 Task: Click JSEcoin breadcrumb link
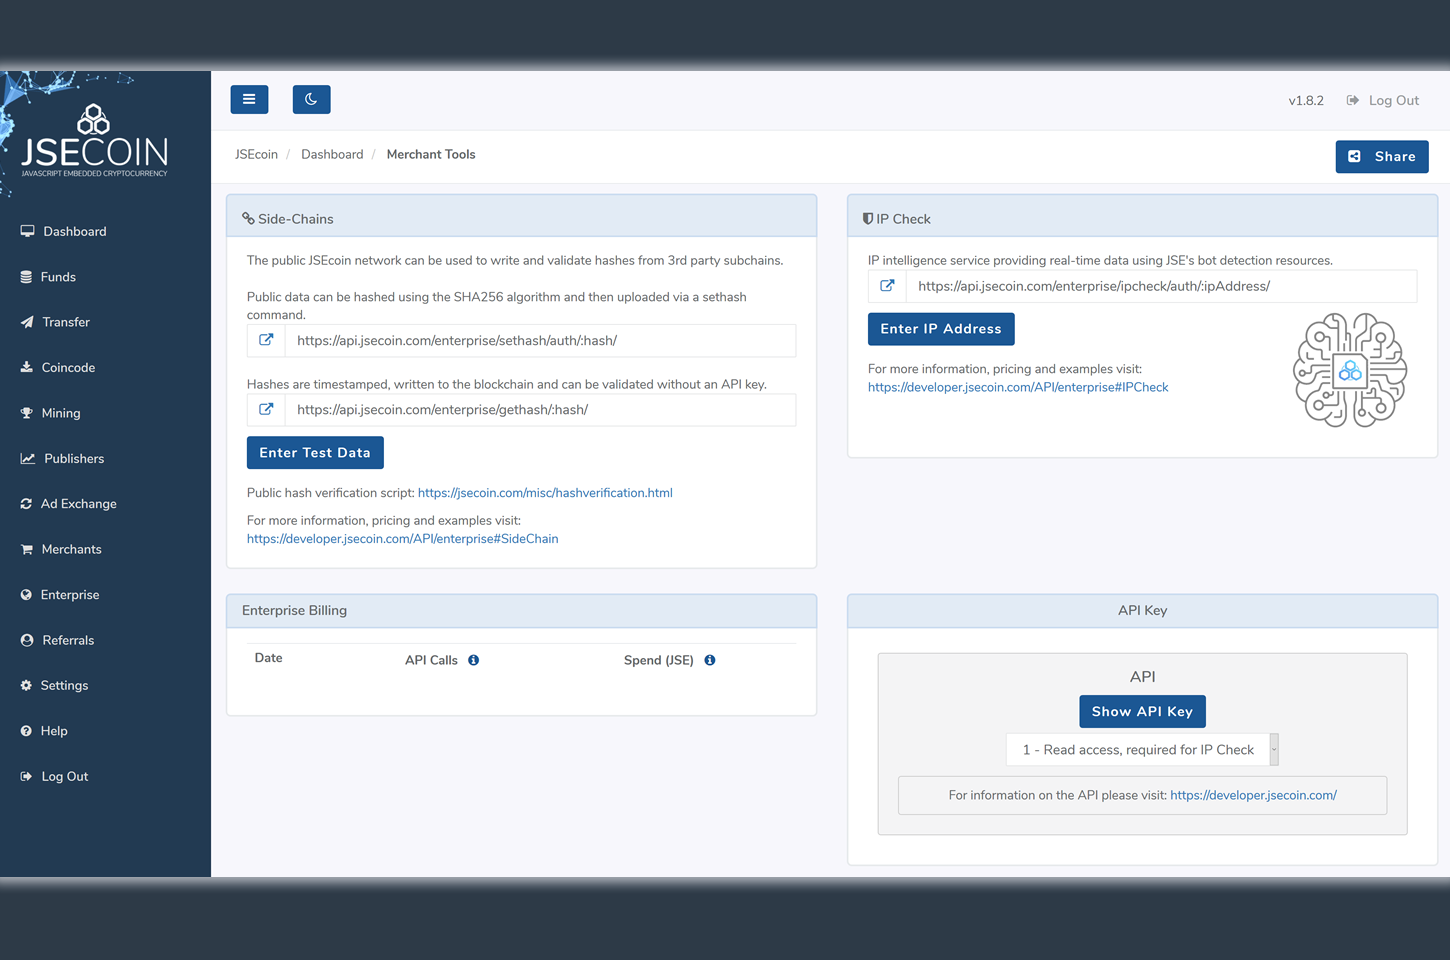tap(256, 155)
